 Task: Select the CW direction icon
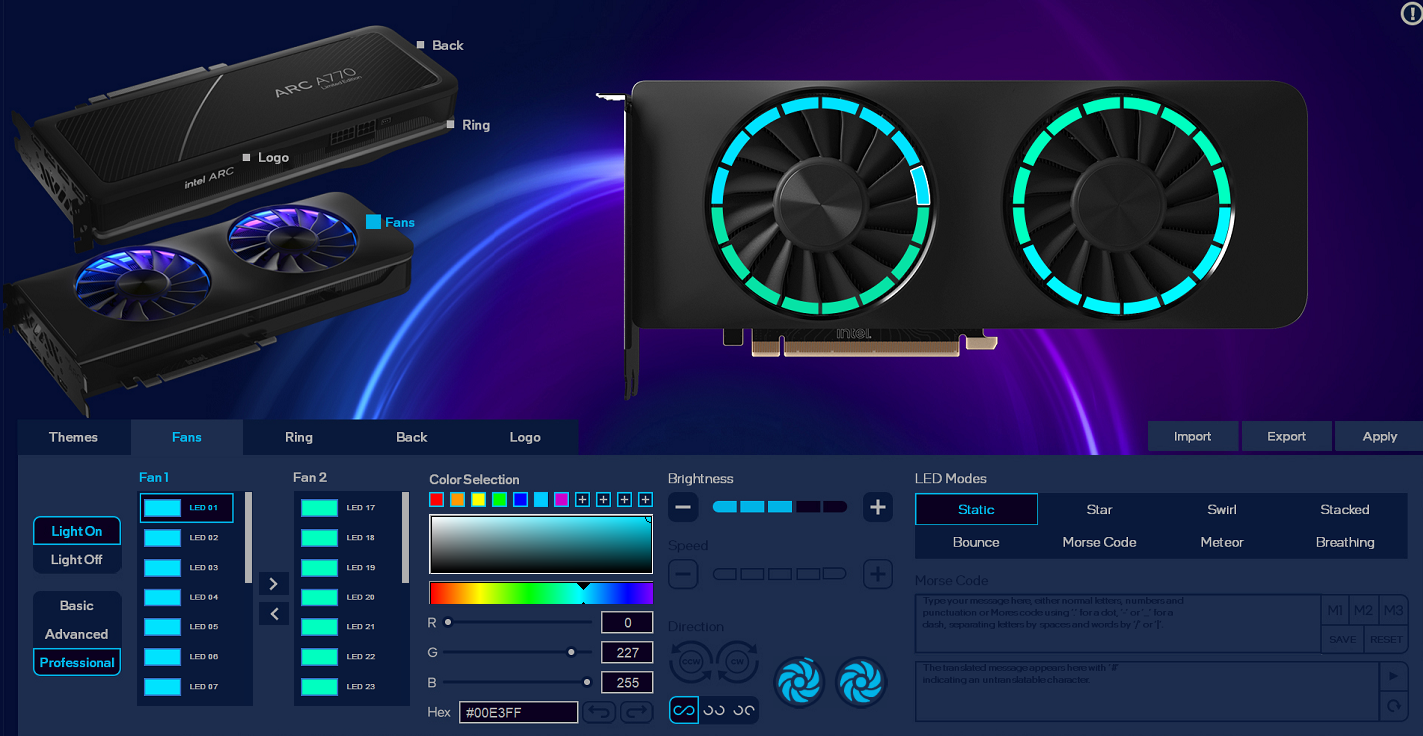[737, 661]
